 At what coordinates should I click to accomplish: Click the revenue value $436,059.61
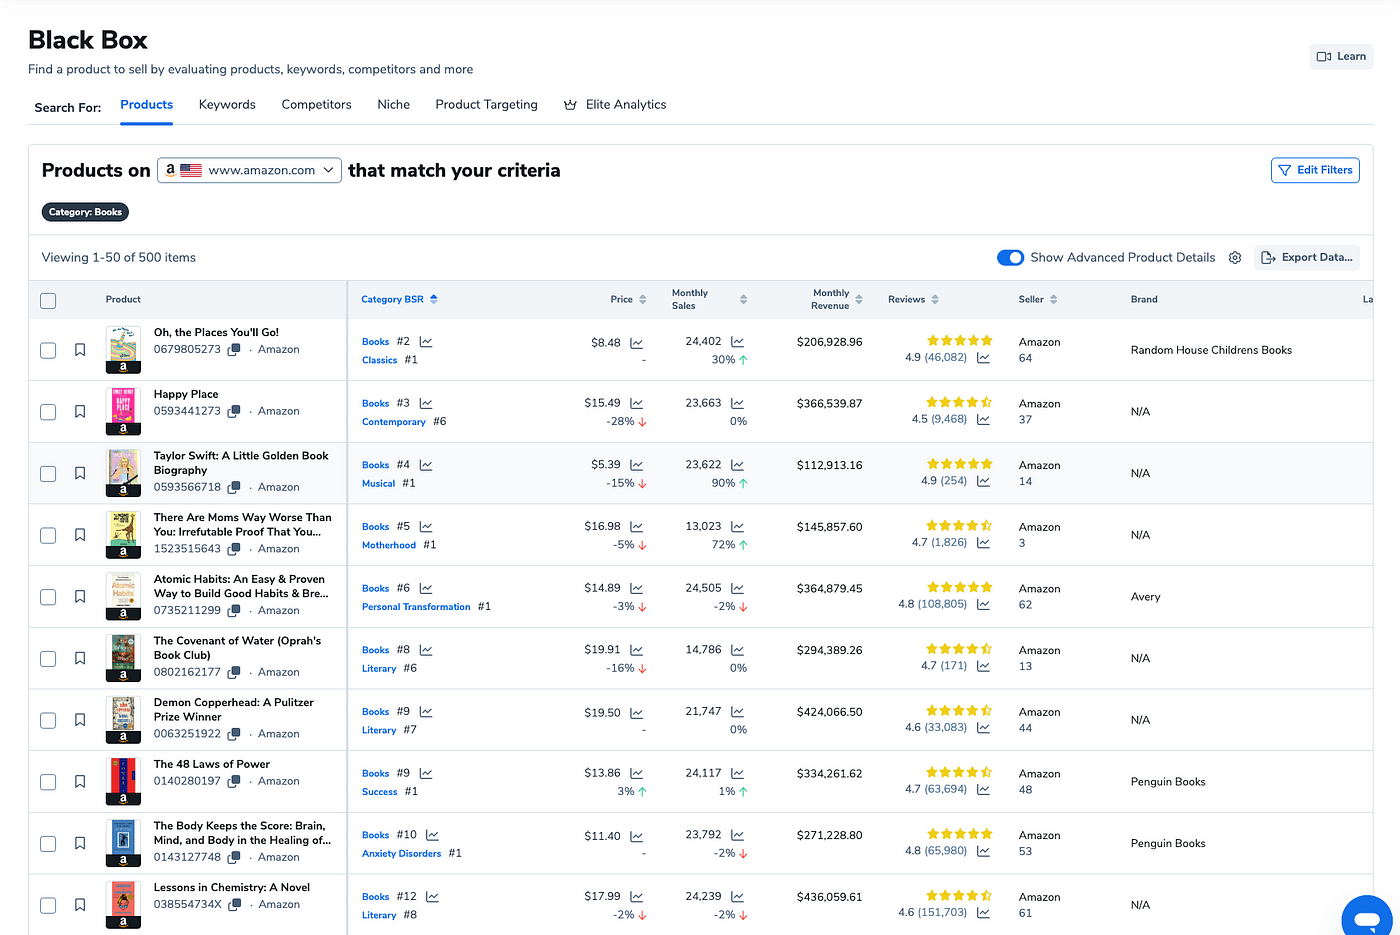point(829,897)
